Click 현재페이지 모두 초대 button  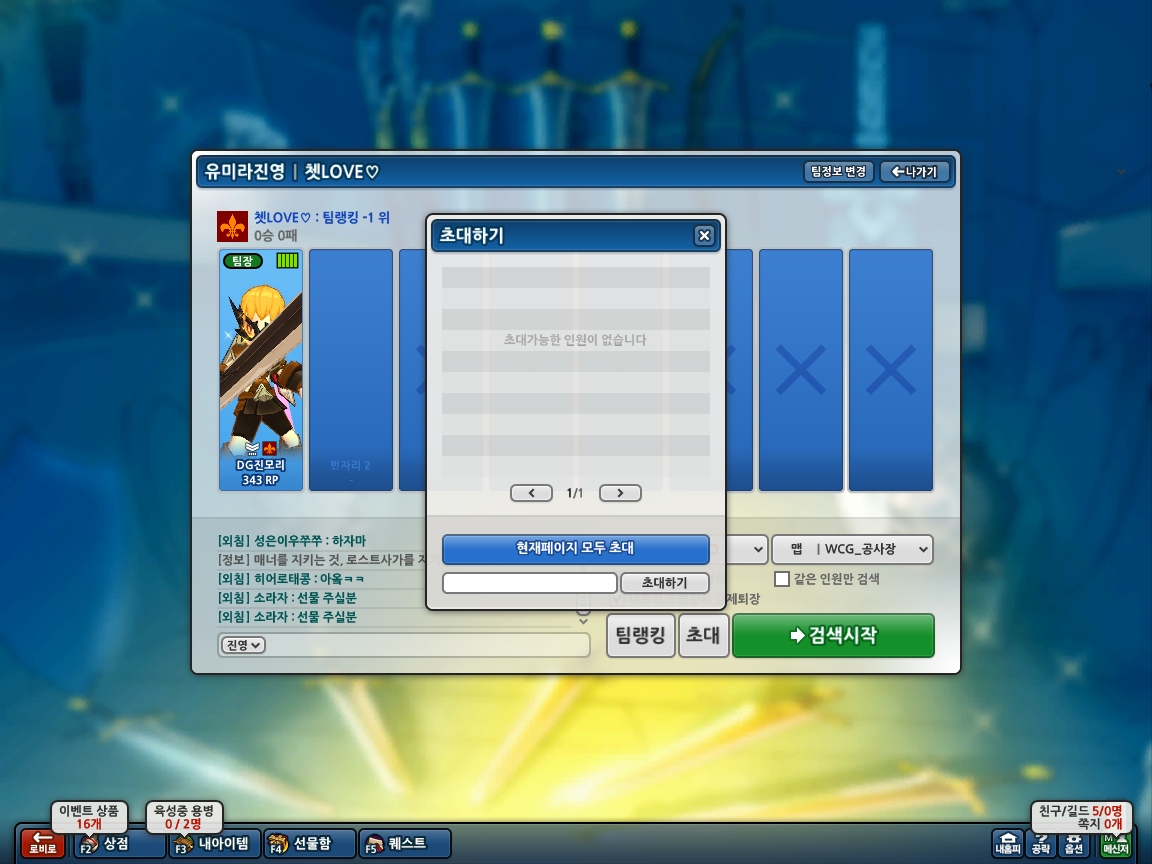tap(575, 548)
